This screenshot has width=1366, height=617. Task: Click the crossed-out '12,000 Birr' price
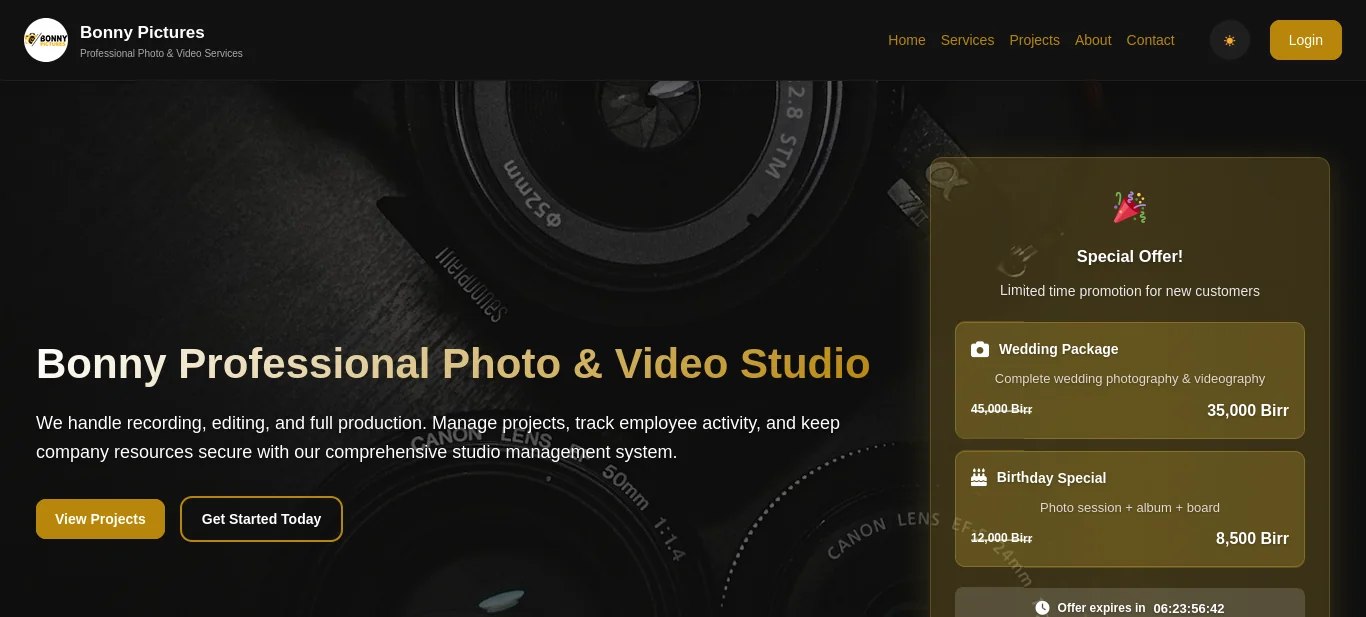coord(1001,538)
